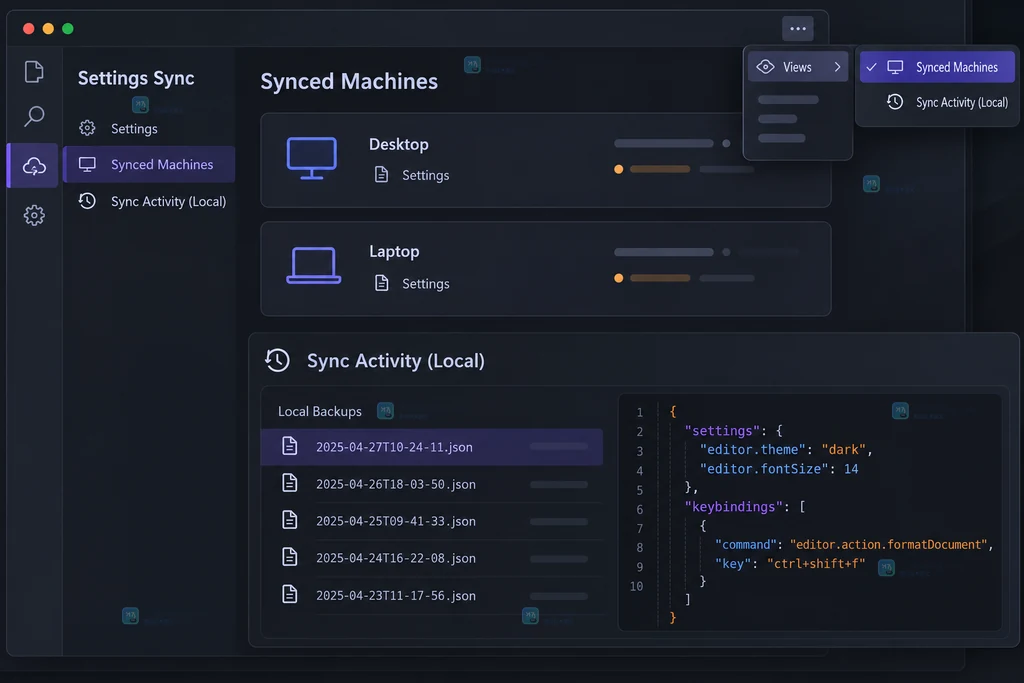Minimize the window with the yellow button

[48, 29]
